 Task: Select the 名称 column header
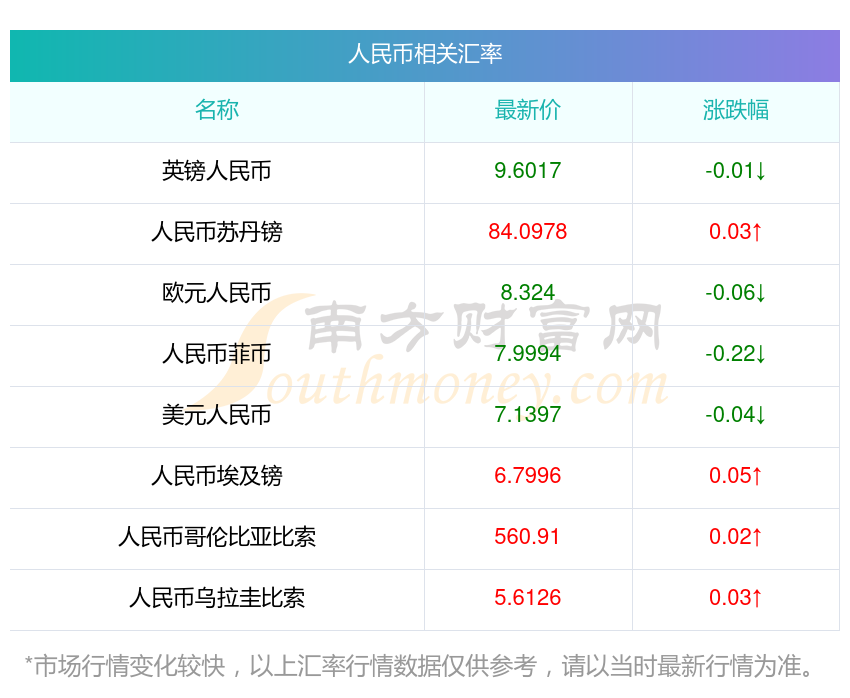point(217,109)
